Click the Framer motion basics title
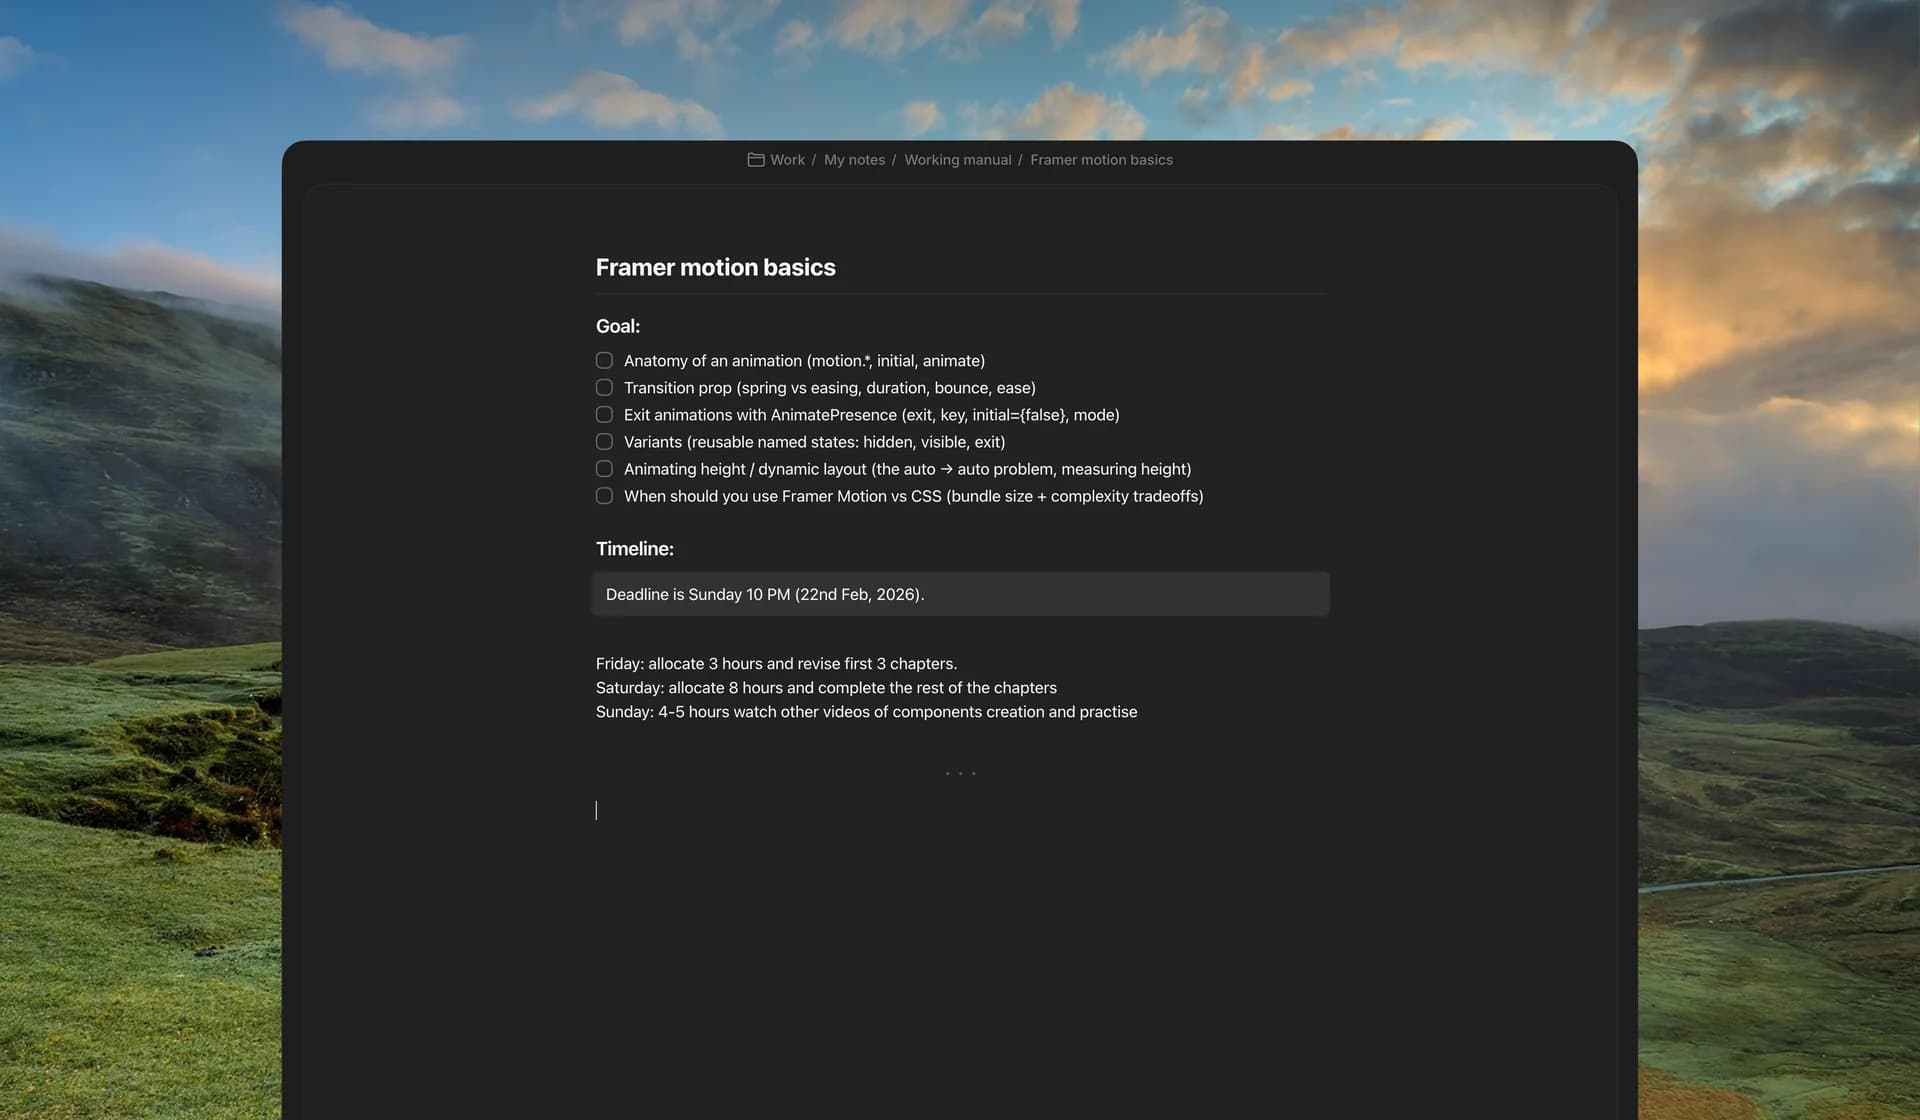This screenshot has width=1920, height=1120. point(715,267)
